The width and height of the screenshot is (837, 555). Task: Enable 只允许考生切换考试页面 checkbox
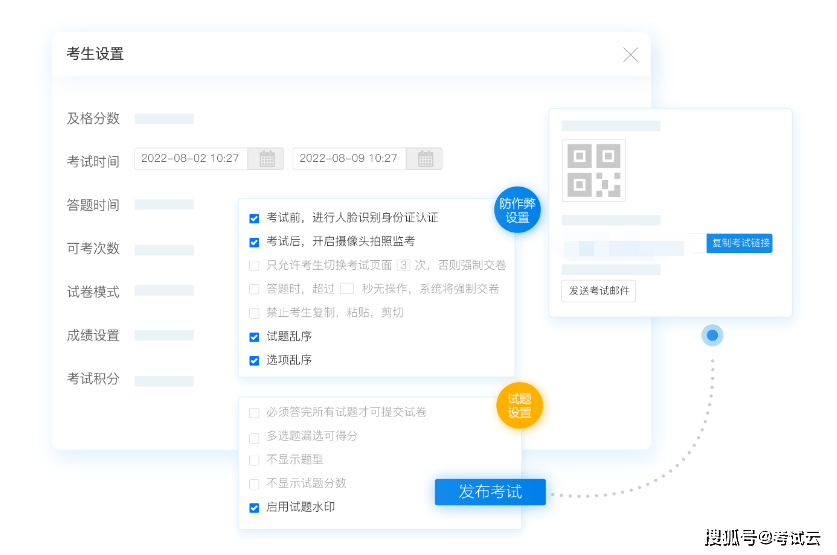click(254, 266)
